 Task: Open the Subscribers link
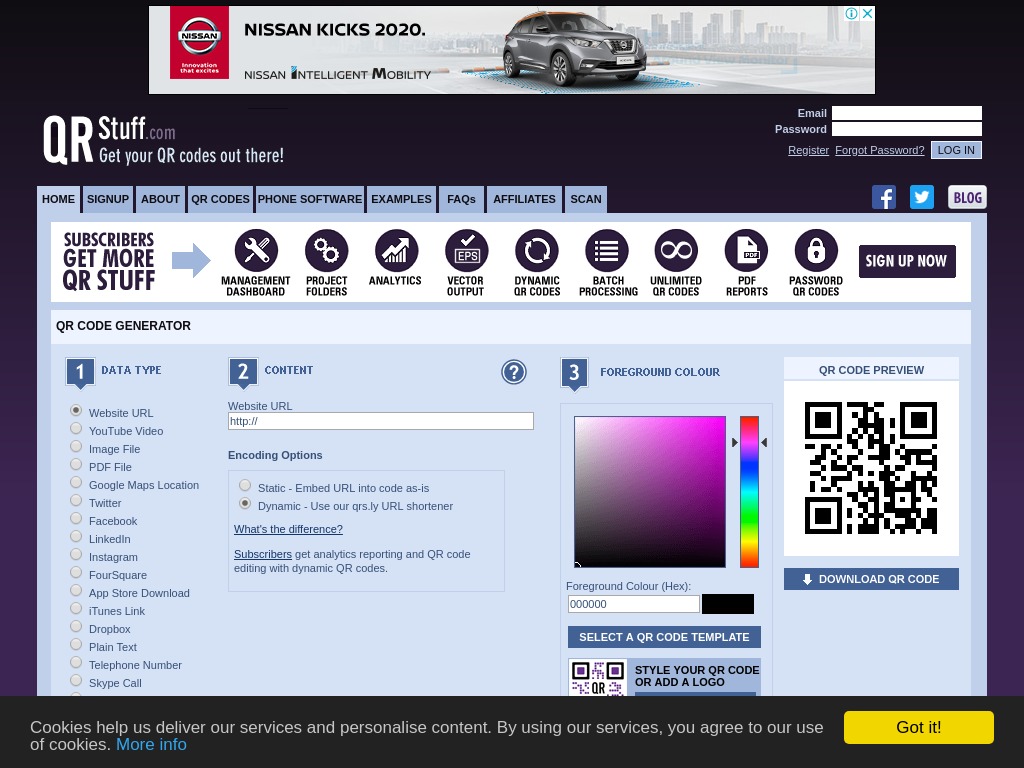point(263,554)
